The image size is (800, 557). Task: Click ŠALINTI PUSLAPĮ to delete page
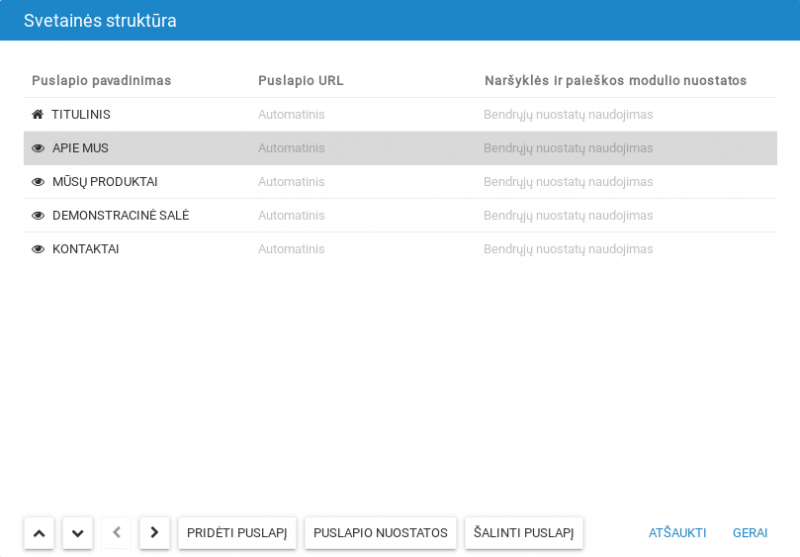pos(523,532)
